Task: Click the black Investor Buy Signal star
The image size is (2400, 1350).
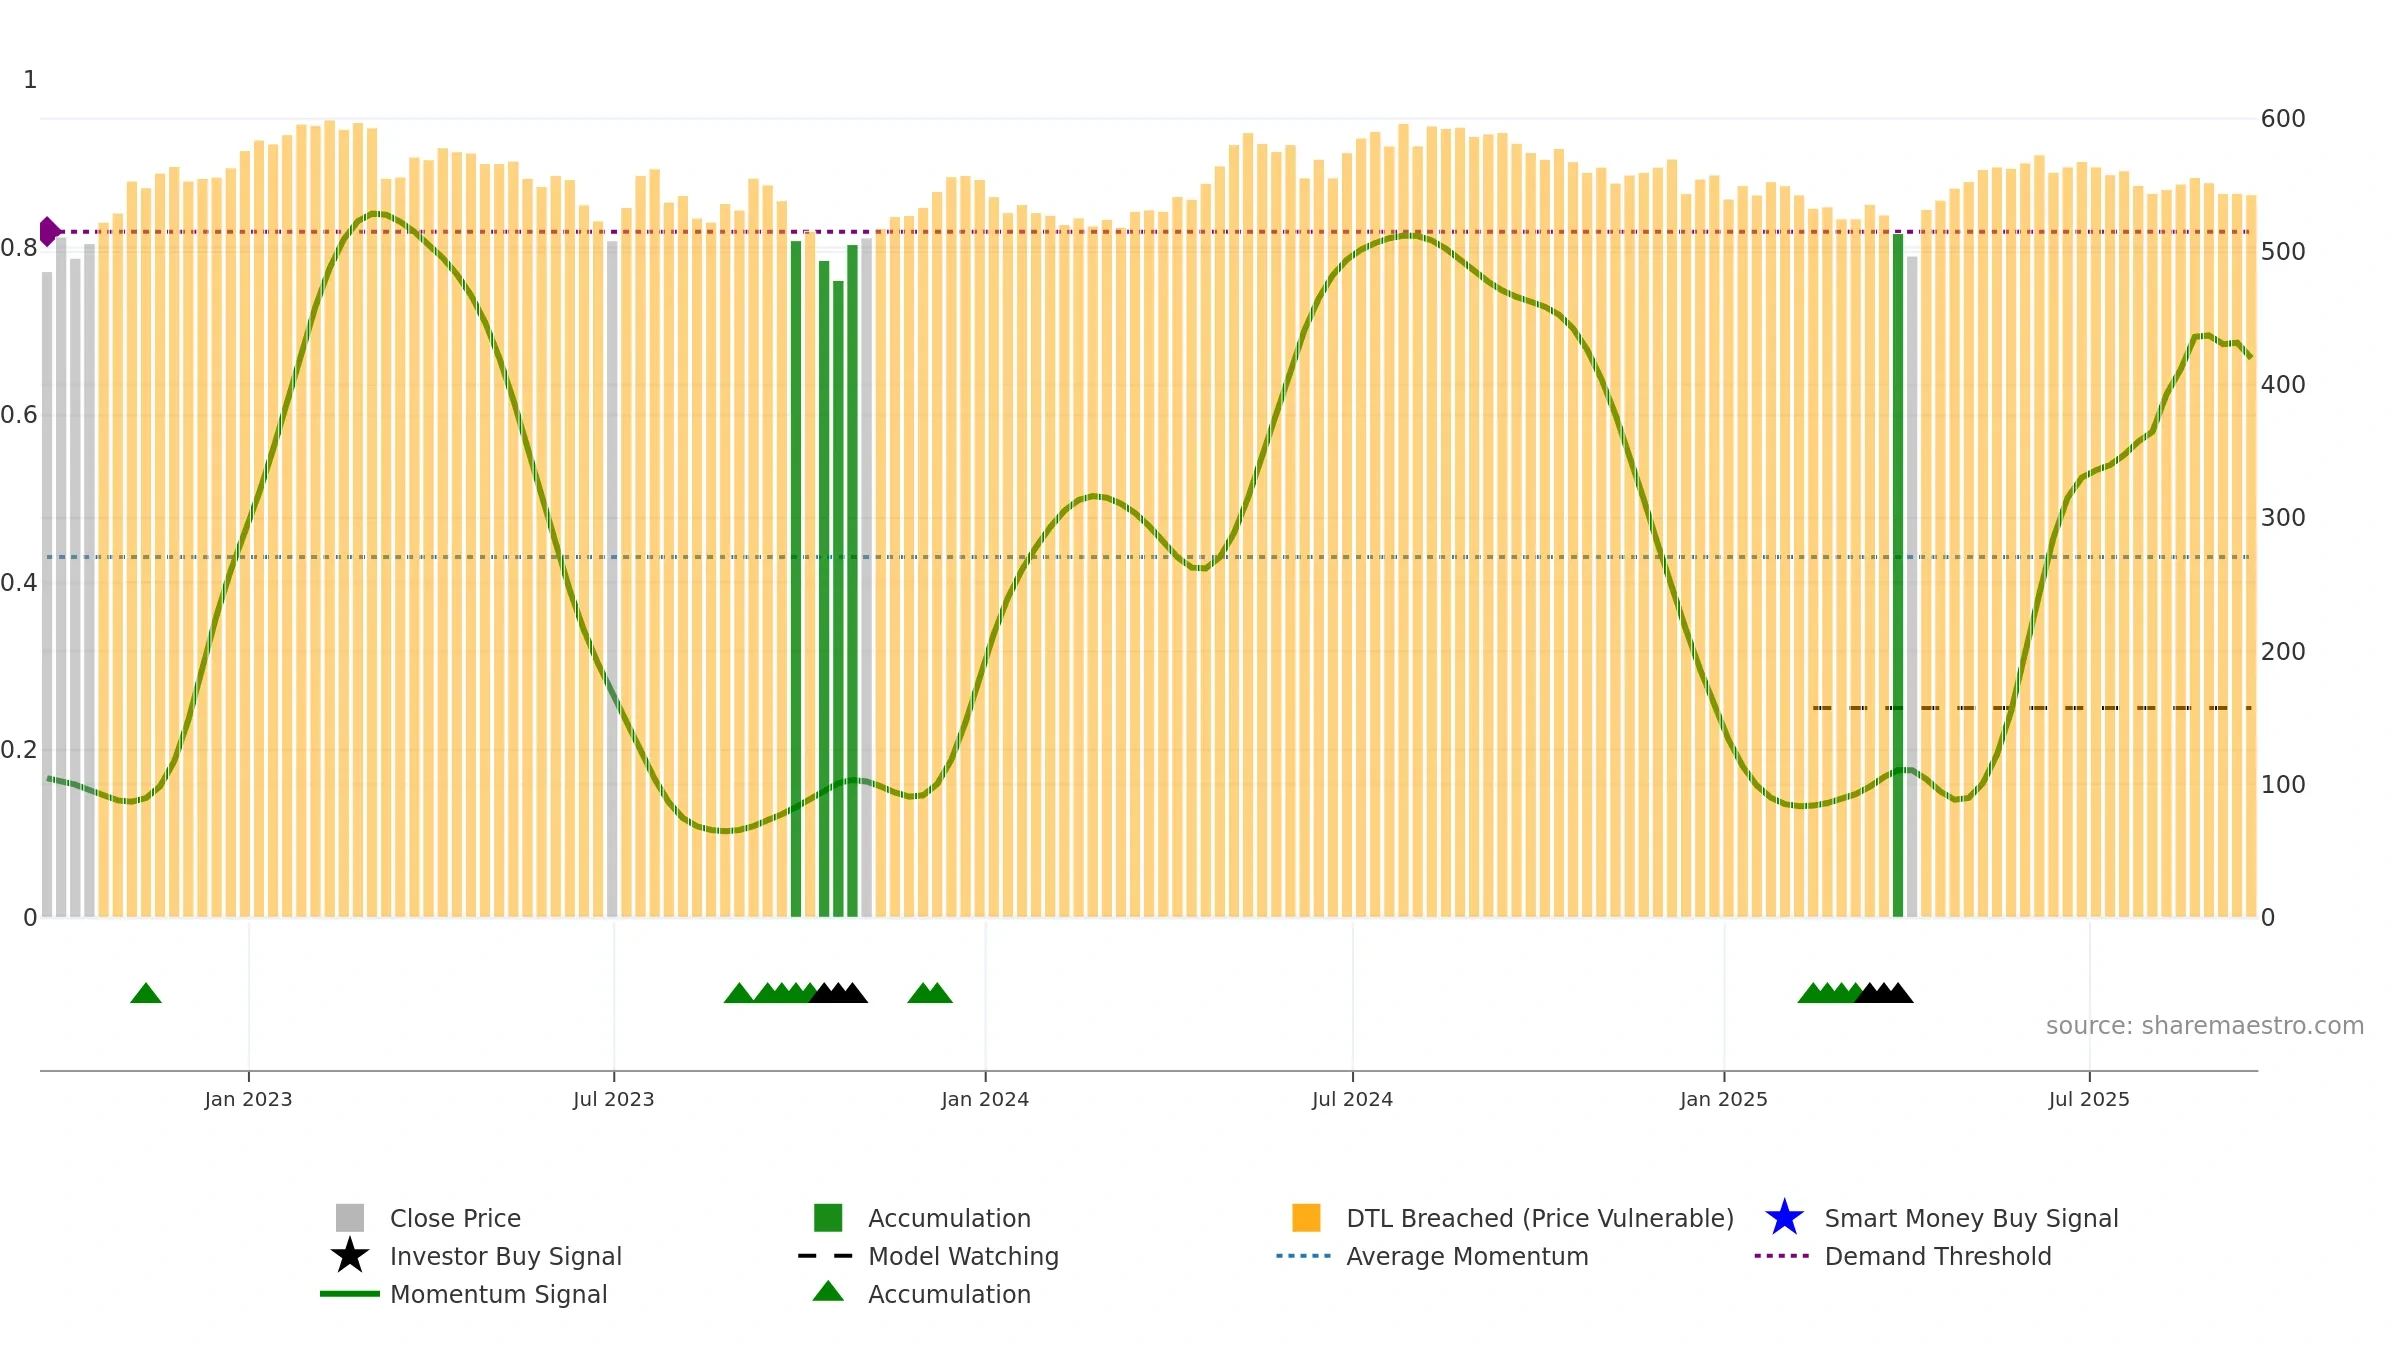Action: 350,1255
